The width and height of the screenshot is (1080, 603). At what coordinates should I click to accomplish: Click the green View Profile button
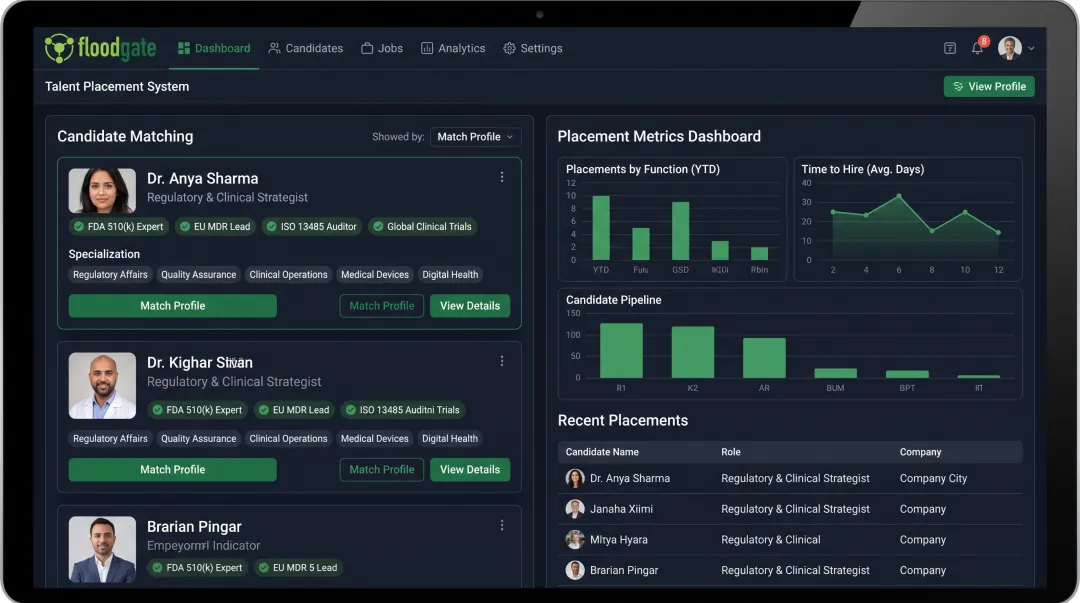(989, 86)
